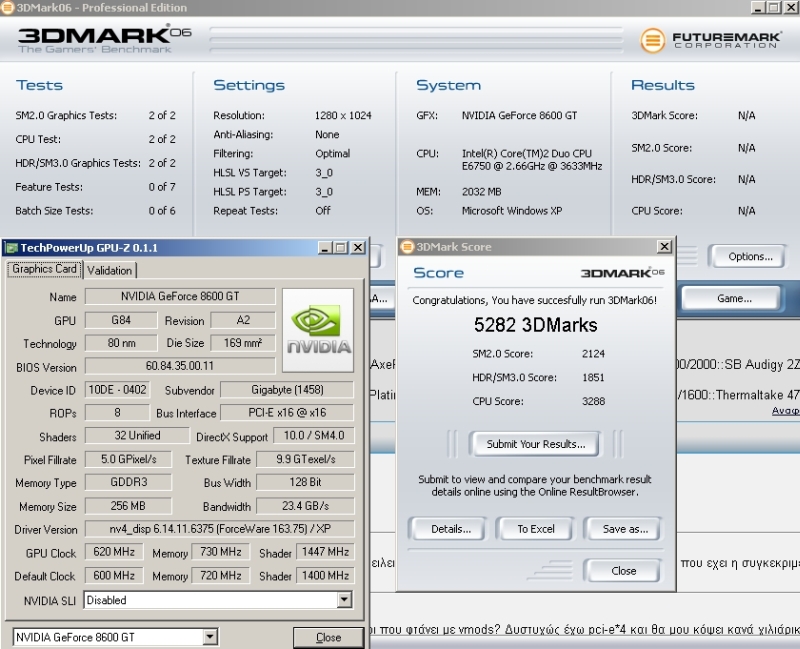Click the Texture Fillrate field
The image size is (800, 649).
pyautogui.click(x=305, y=459)
